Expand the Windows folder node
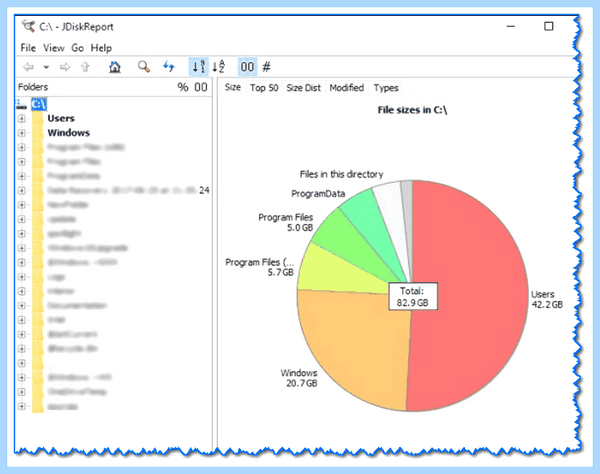The width and height of the screenshot is (600, 474). point(22,133)
